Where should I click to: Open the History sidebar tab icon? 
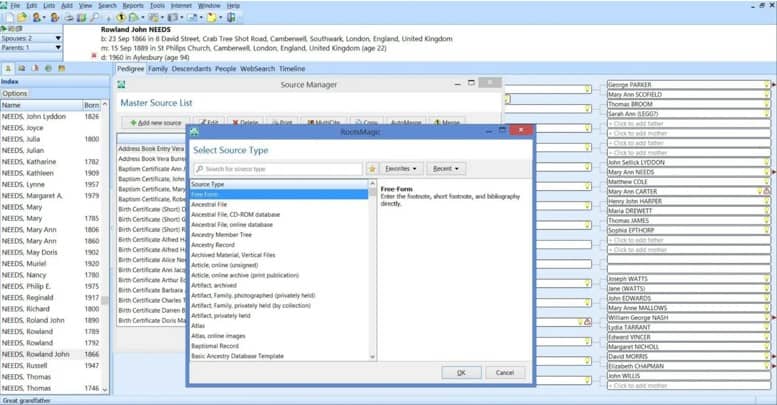(49, 68)
